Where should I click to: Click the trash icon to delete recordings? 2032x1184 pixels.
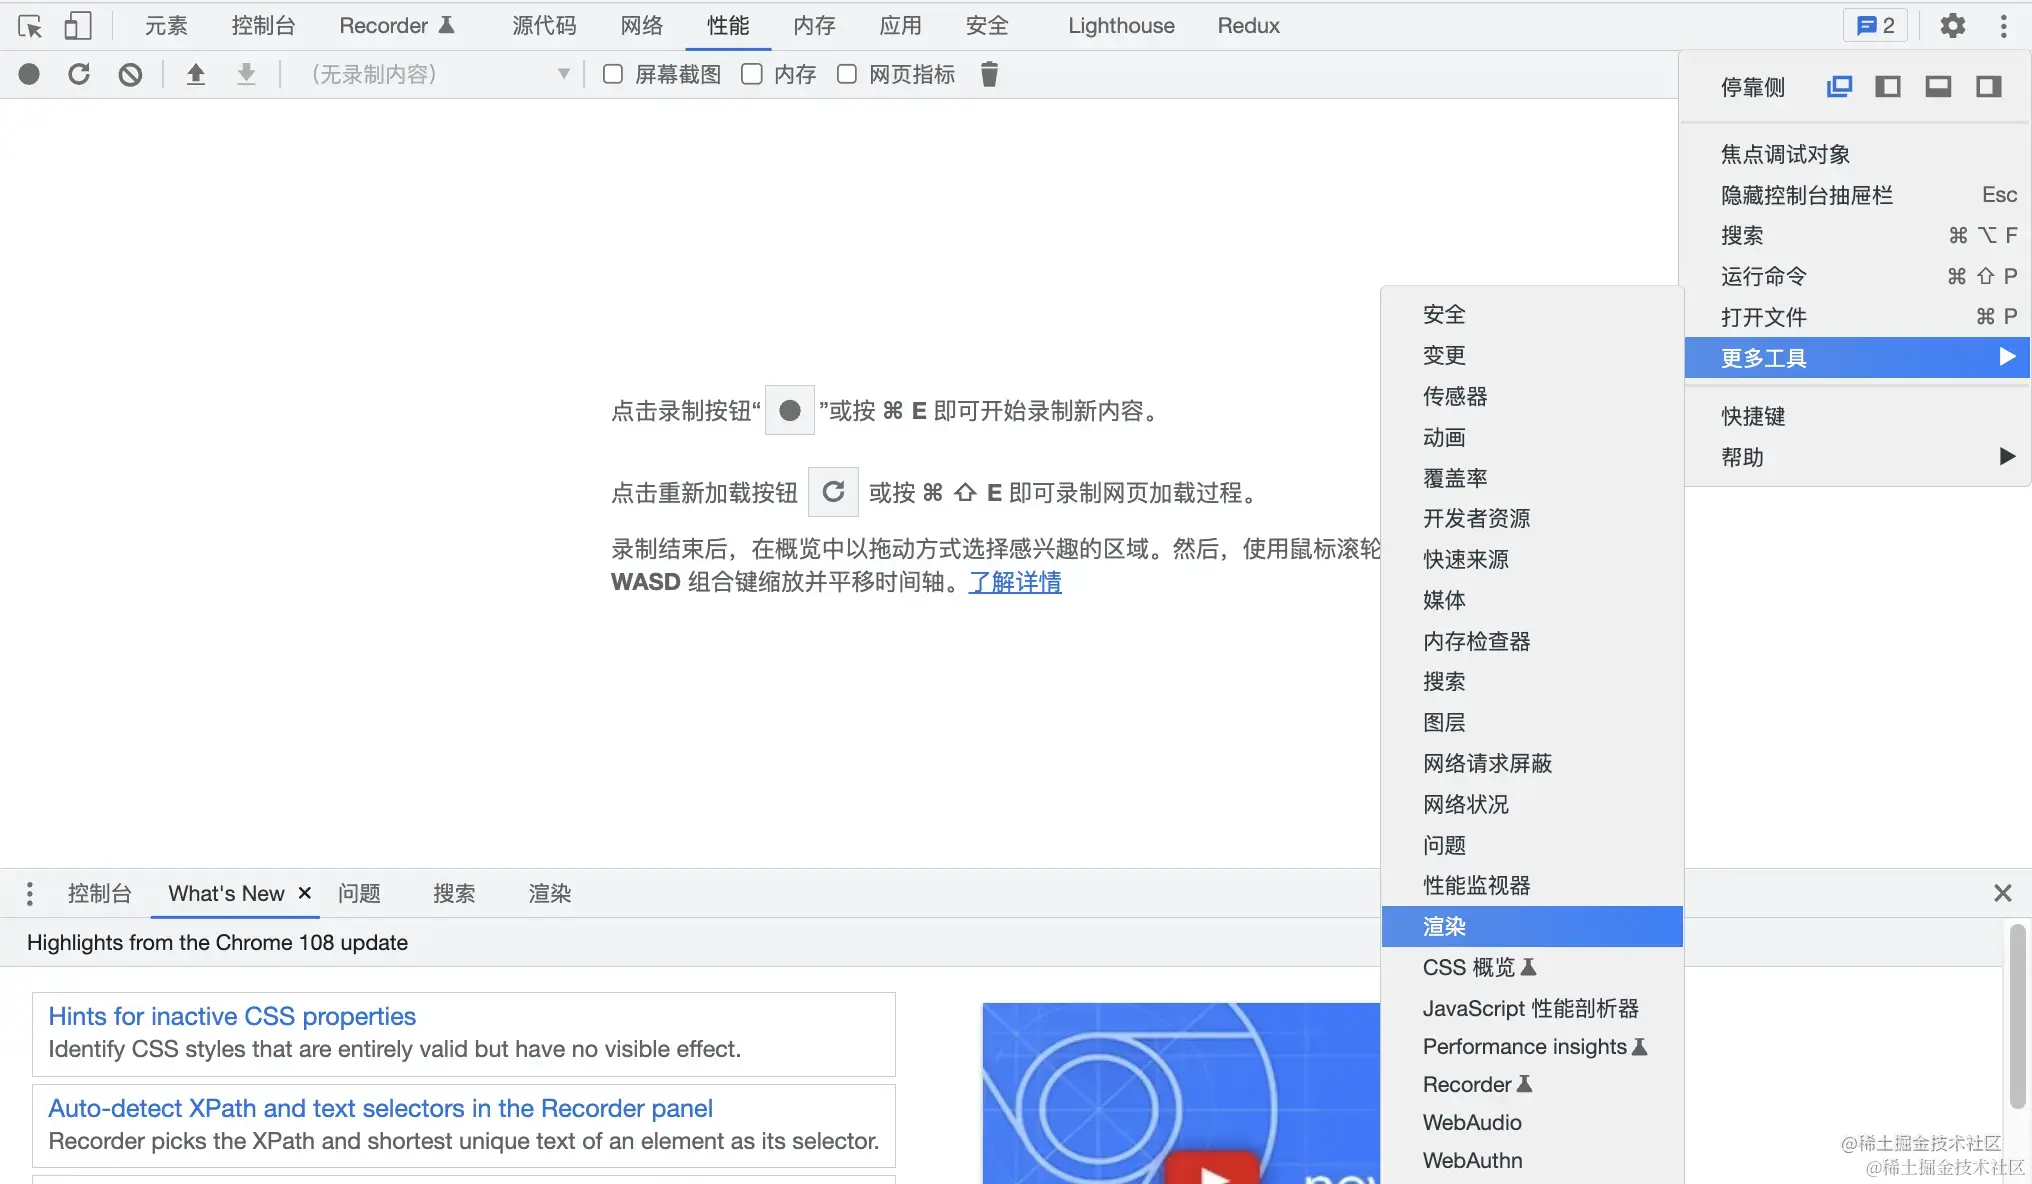coord(988,73)
